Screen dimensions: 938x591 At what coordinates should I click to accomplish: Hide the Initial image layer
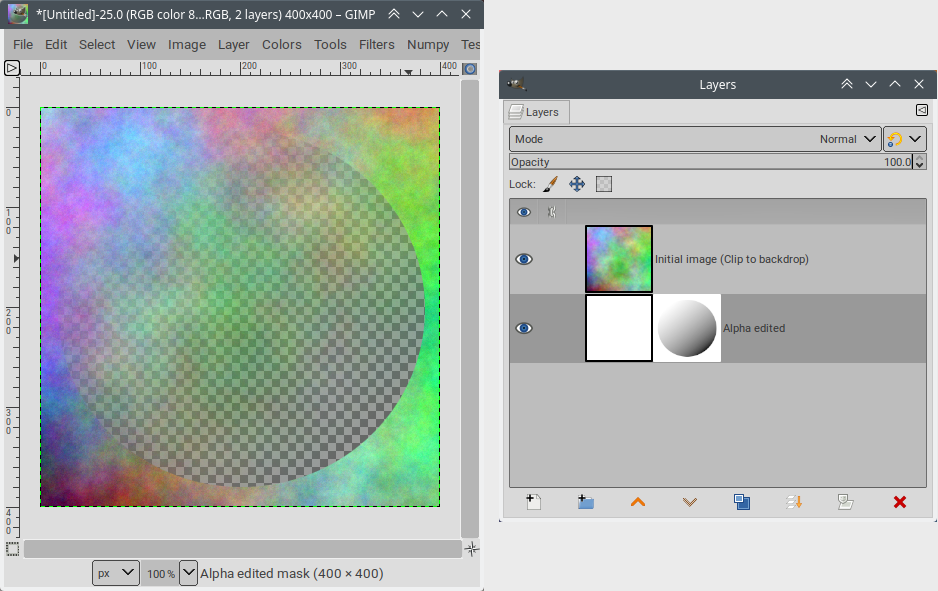click(524, 259)
